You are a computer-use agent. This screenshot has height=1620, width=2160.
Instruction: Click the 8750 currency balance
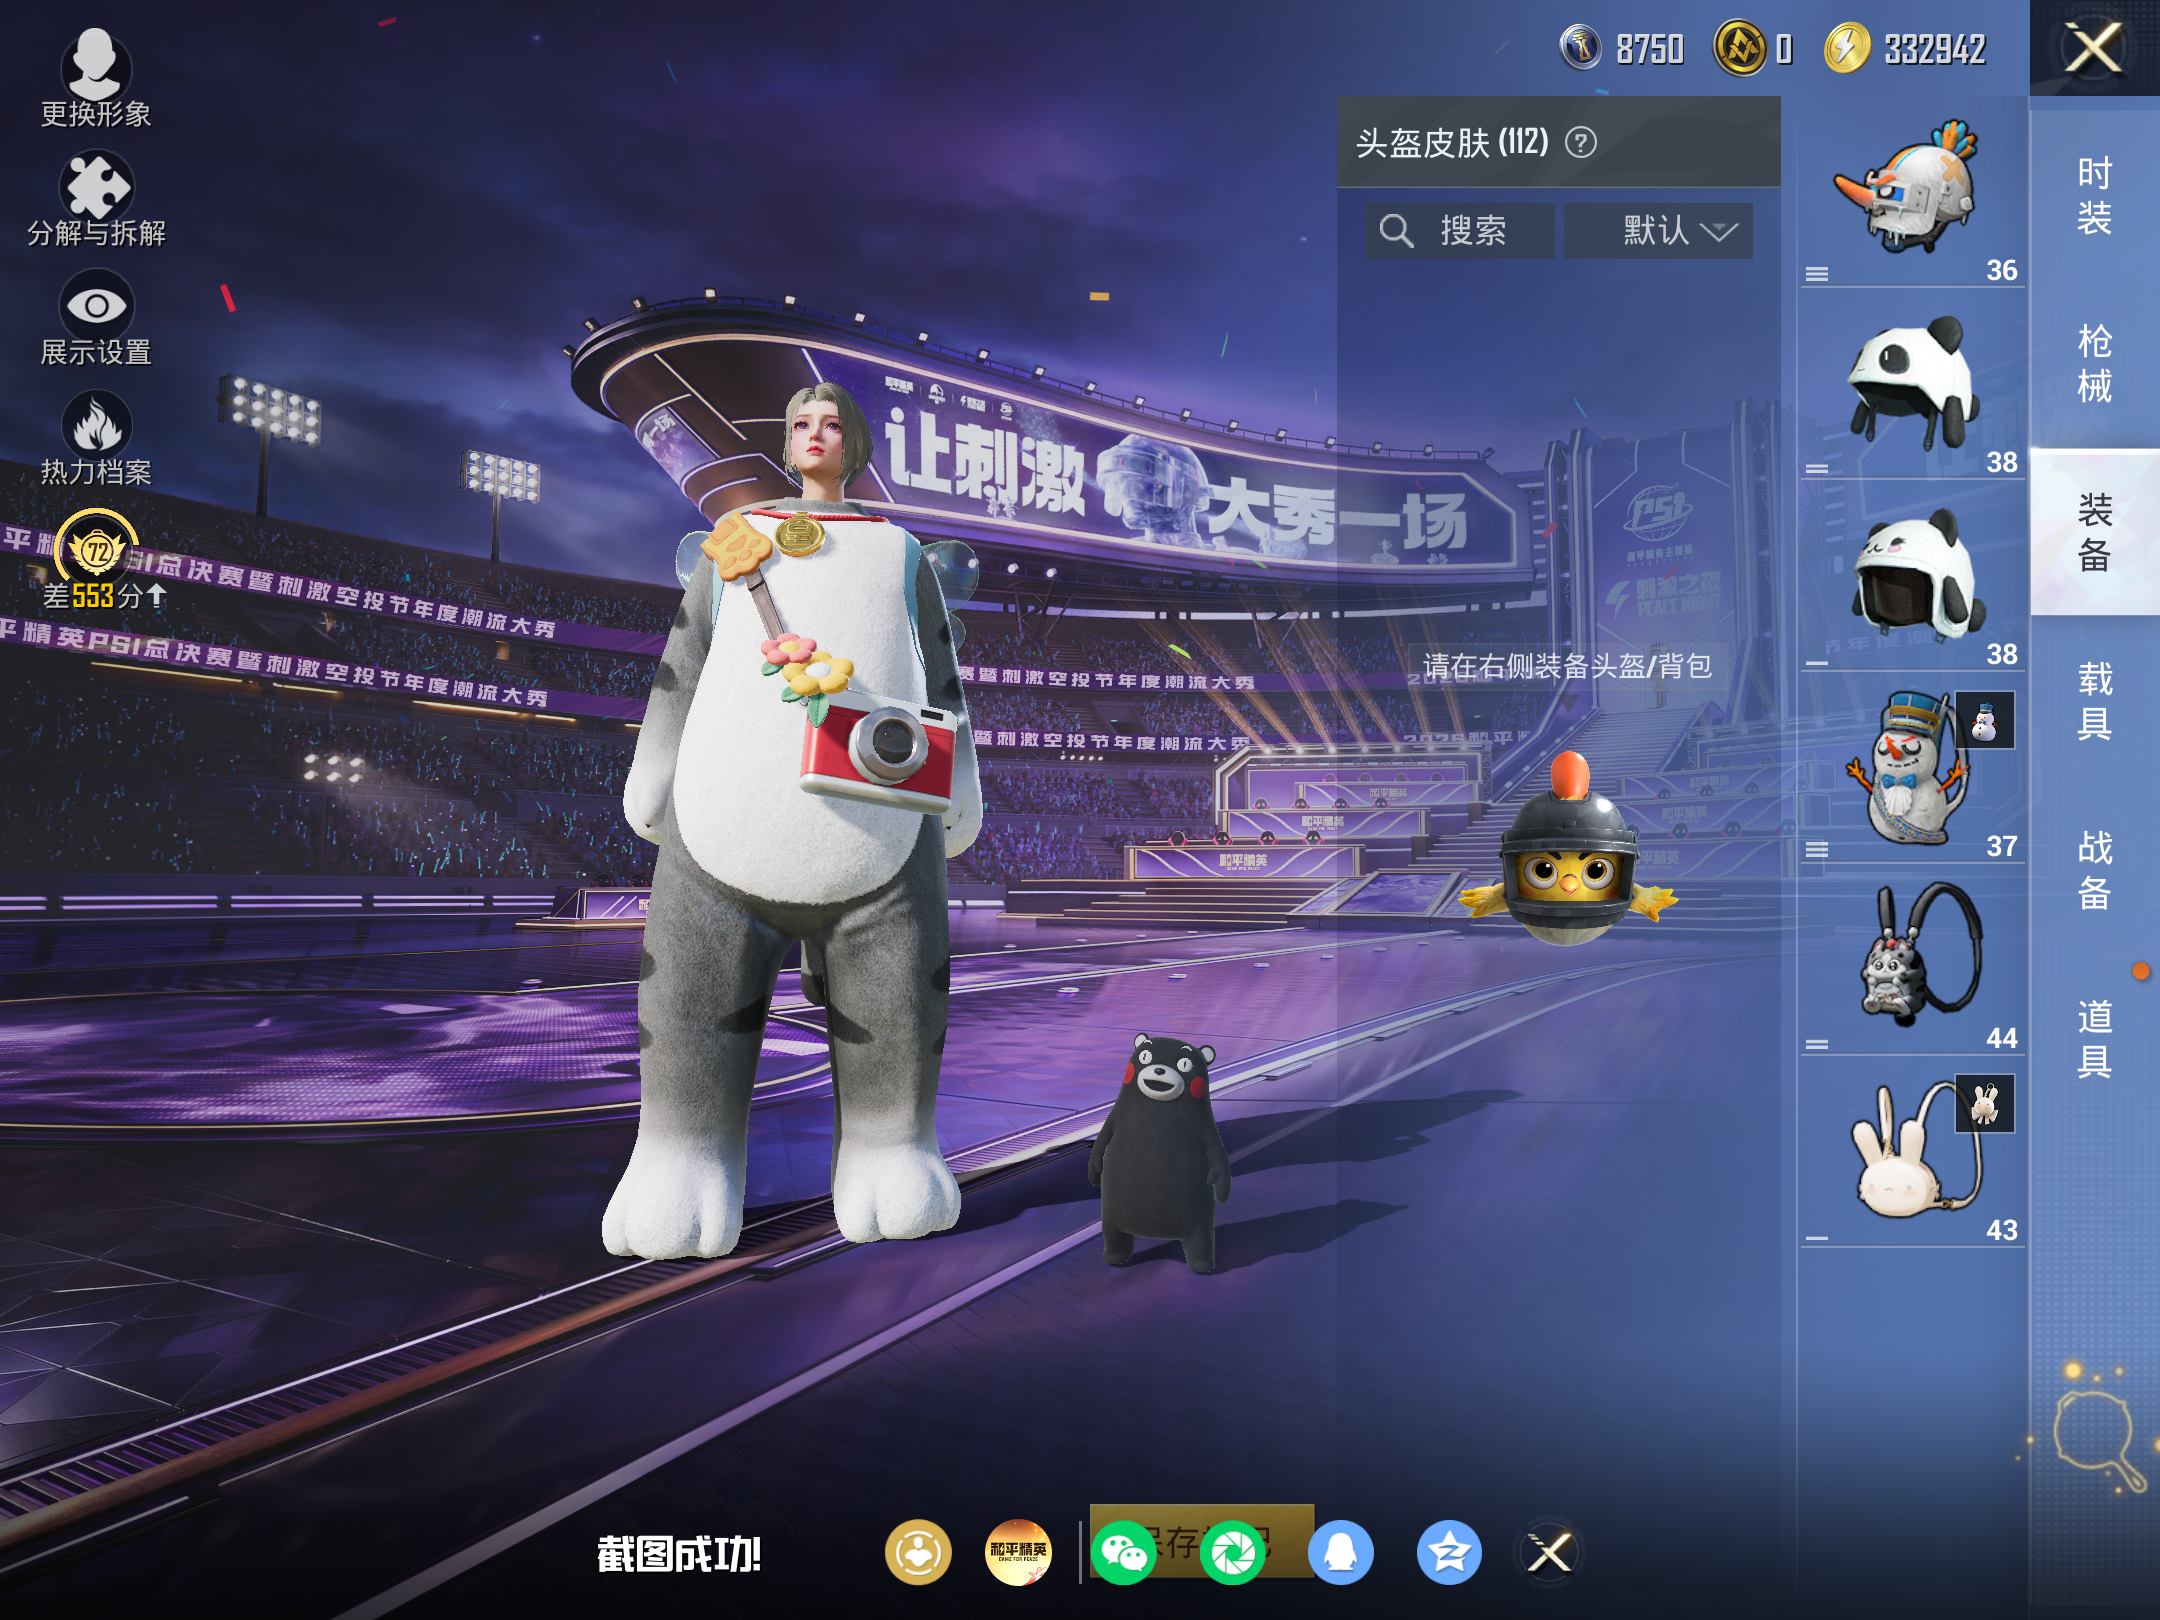point(1650,48)
